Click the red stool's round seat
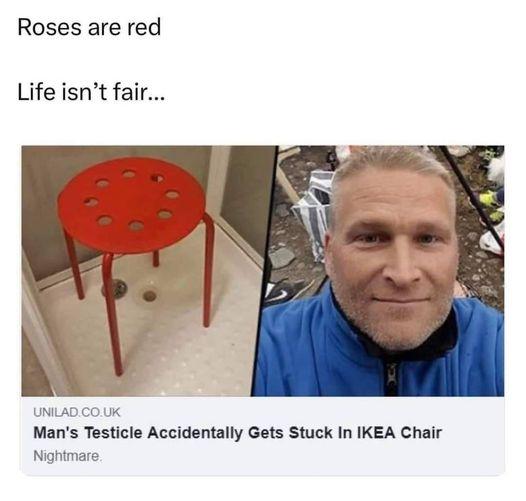Screen dimensions: 526x501 [131, 205]
